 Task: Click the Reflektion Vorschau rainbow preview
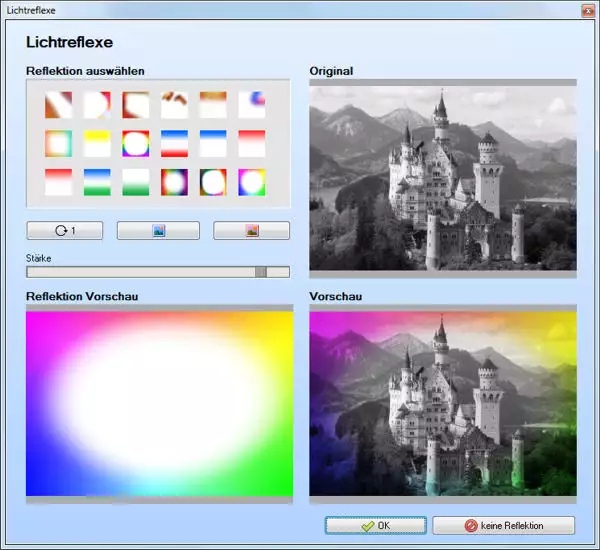tap(159, 402)
